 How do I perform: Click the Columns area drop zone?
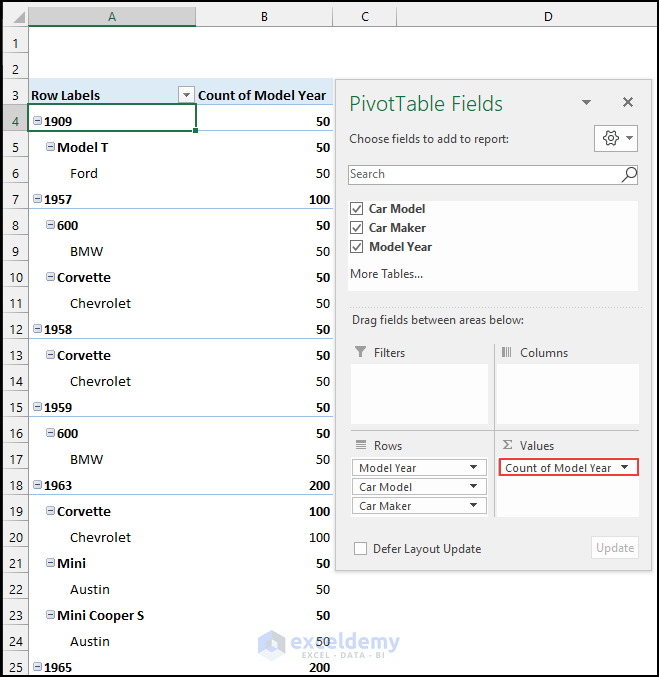567,394
